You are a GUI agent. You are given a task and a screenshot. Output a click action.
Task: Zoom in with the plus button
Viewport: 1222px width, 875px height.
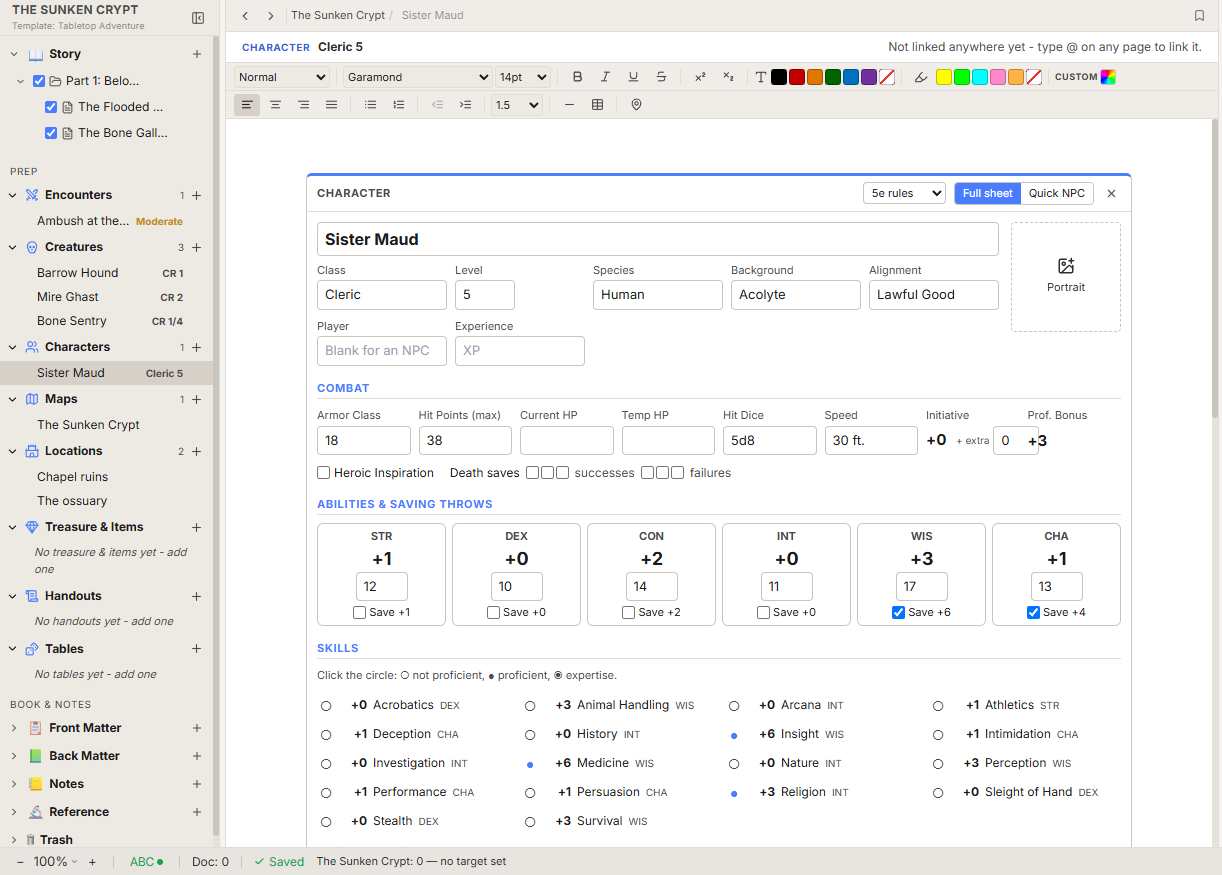[92, 862]
